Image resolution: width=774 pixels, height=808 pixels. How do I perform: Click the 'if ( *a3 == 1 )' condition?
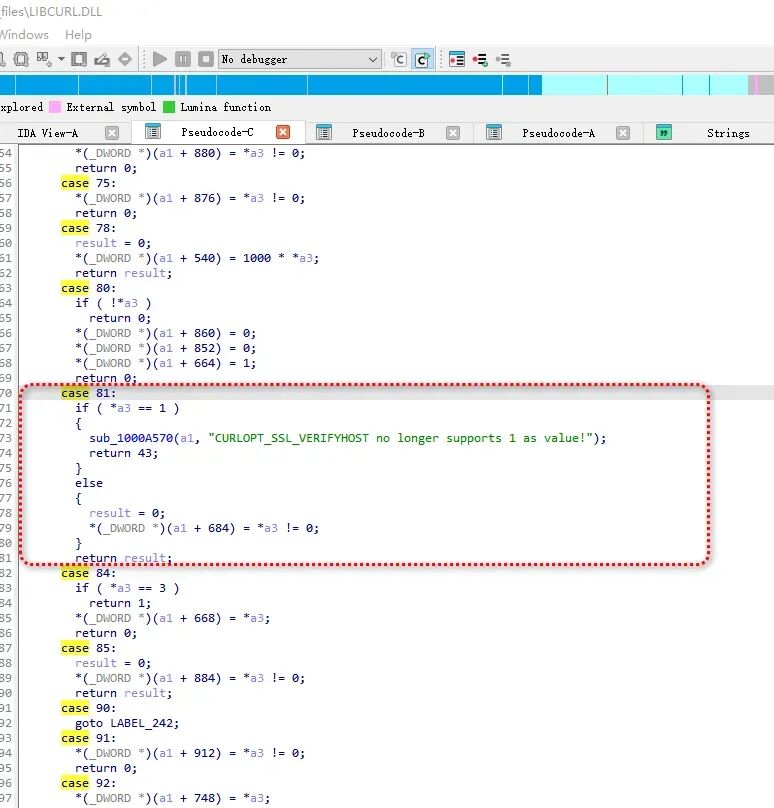point(127,408)
